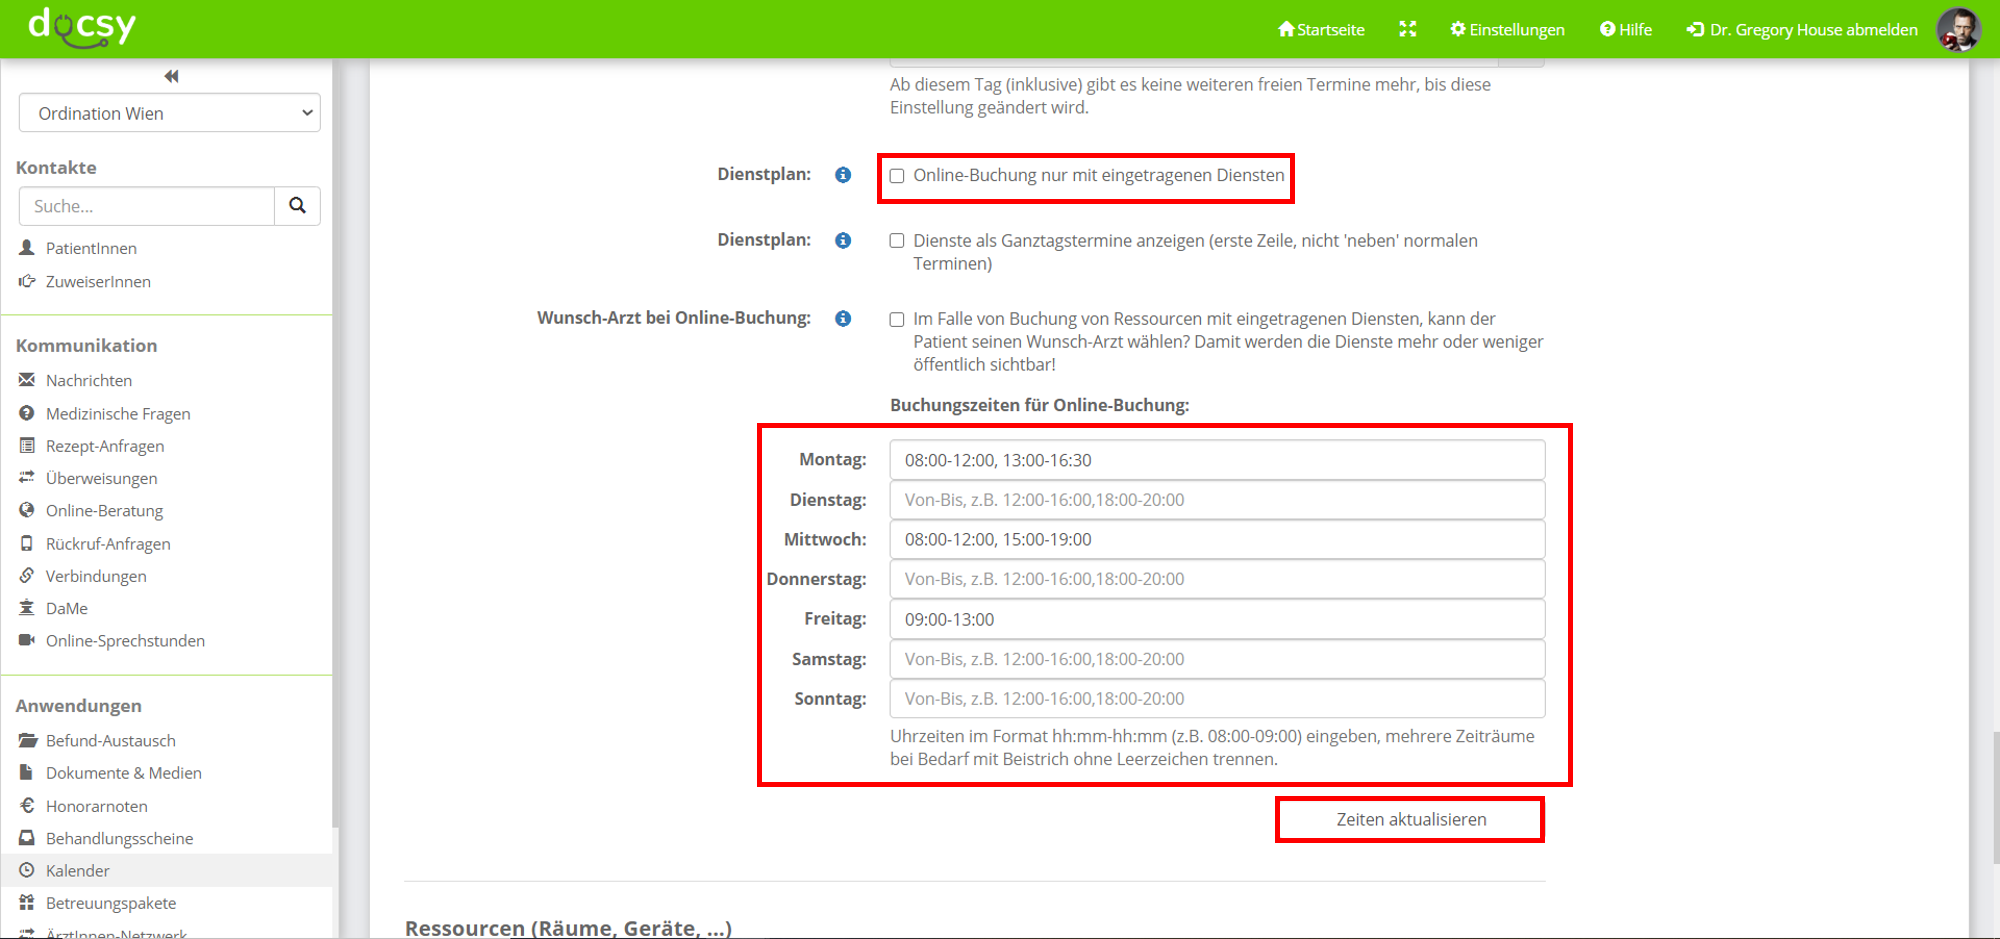Enable Online-Buchung nur mit eingetragenen Diensten
The width and height of the screenshot is (2000, 939).
click(897, 176)
